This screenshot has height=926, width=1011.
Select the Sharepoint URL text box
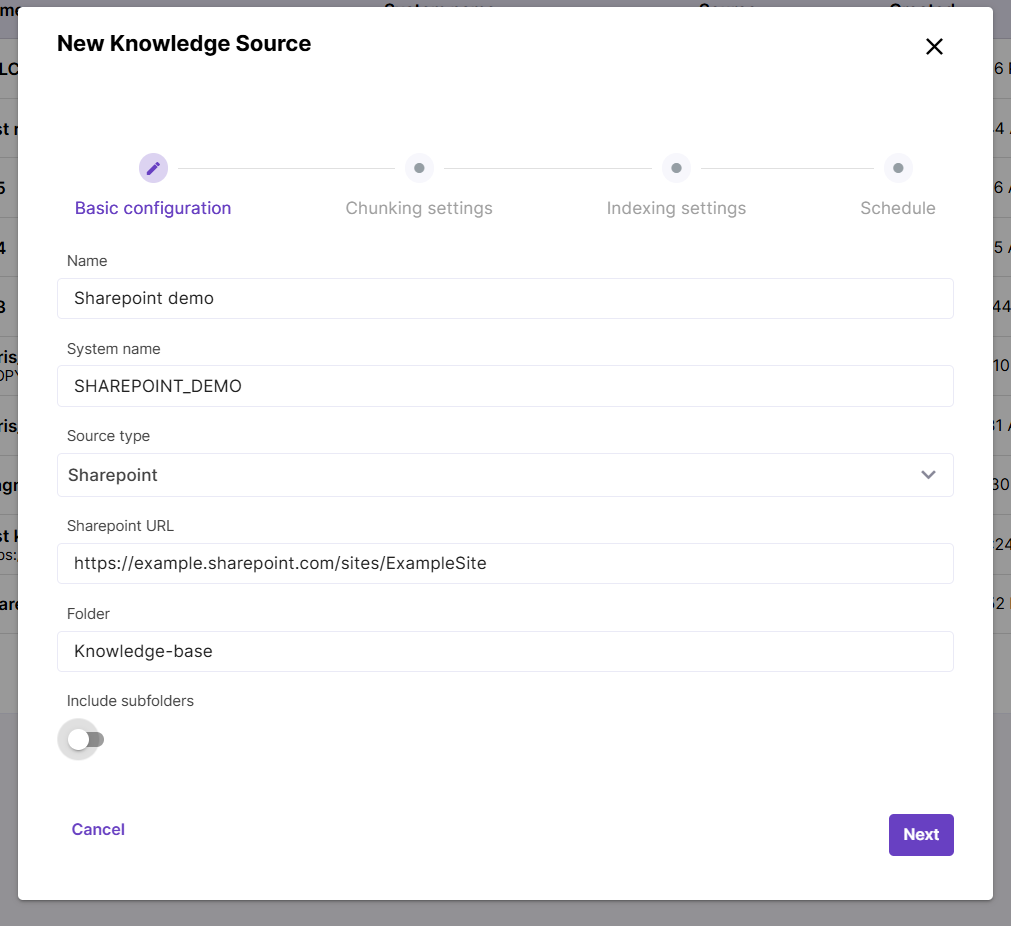point(505,563)
